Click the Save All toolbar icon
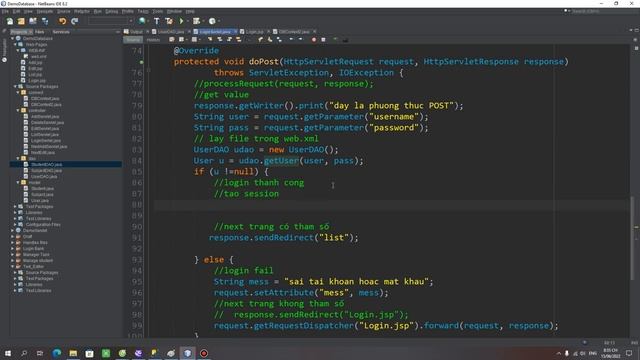This screenshot has height=360, width=640. [44, 21]
